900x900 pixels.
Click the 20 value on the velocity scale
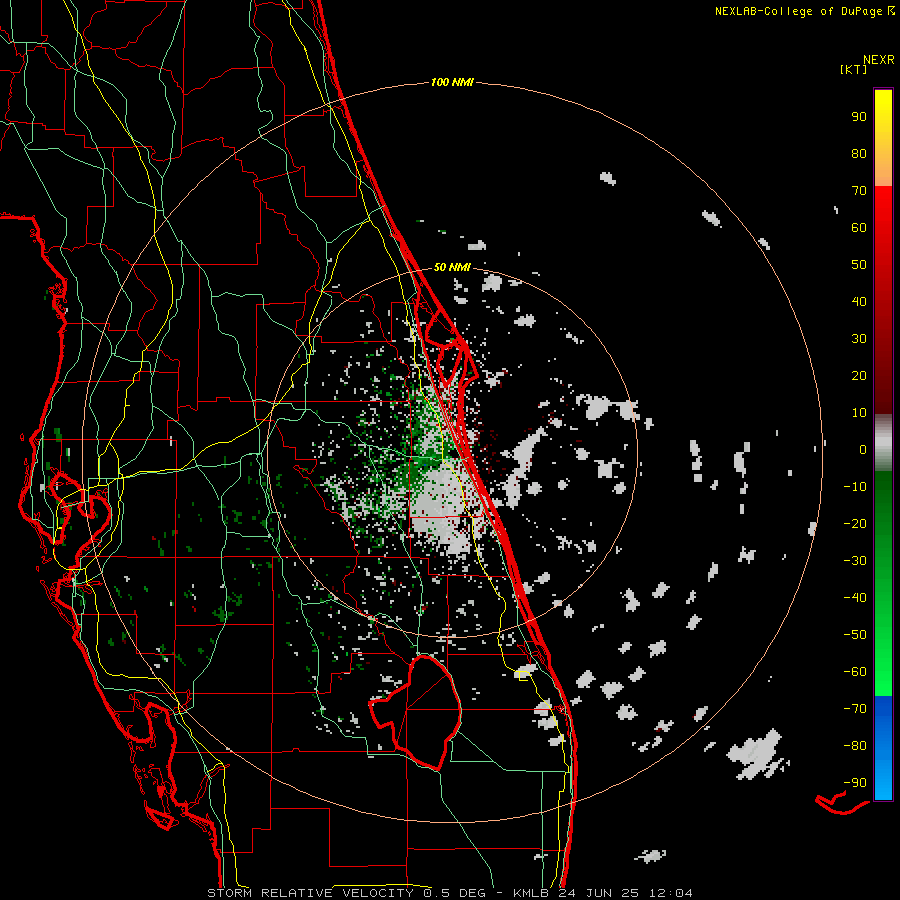(859, 376)
